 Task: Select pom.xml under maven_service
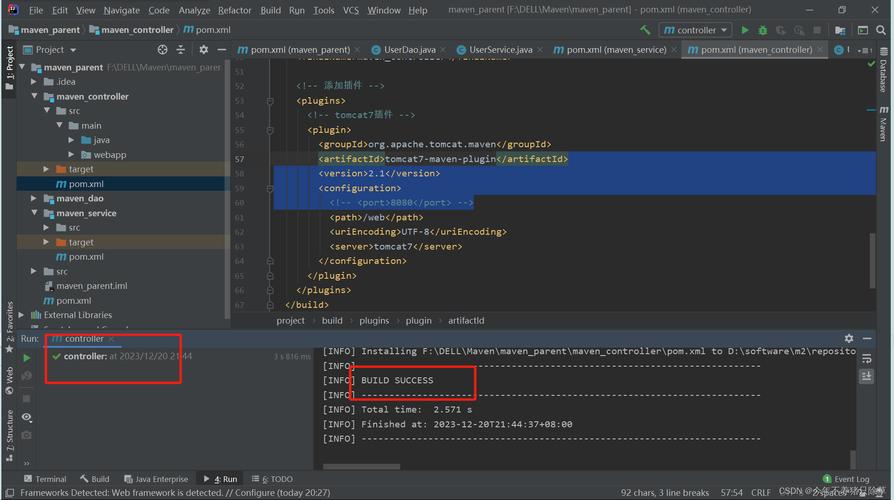[86, 257]
